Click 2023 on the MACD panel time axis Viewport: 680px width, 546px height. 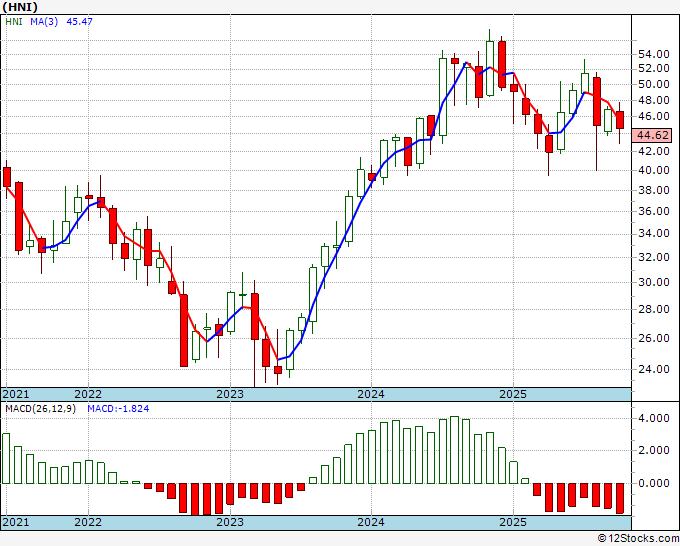[x=230, y=522]
